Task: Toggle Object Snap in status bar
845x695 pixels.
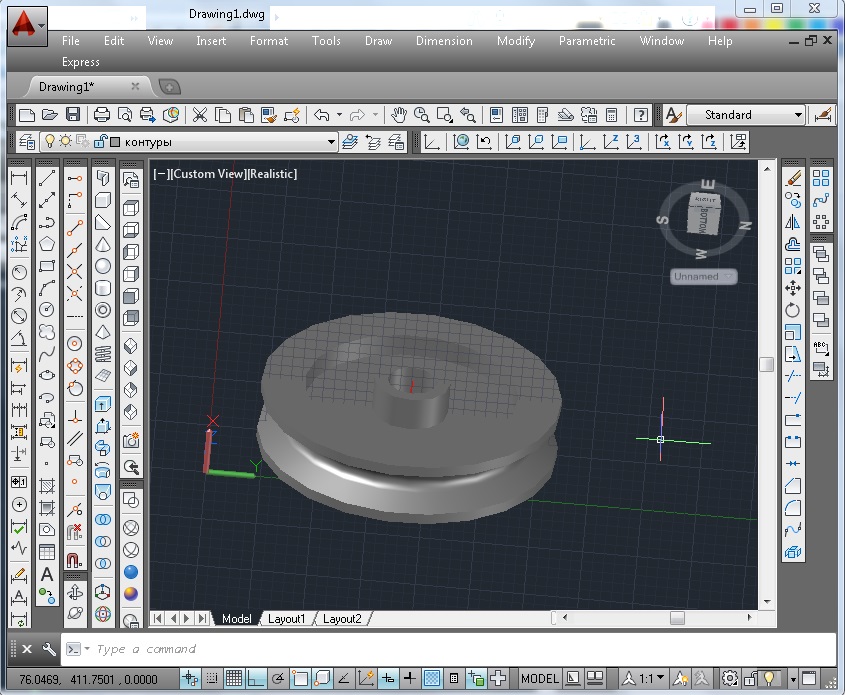Action: pyautogui.click(x=300, y=678)
